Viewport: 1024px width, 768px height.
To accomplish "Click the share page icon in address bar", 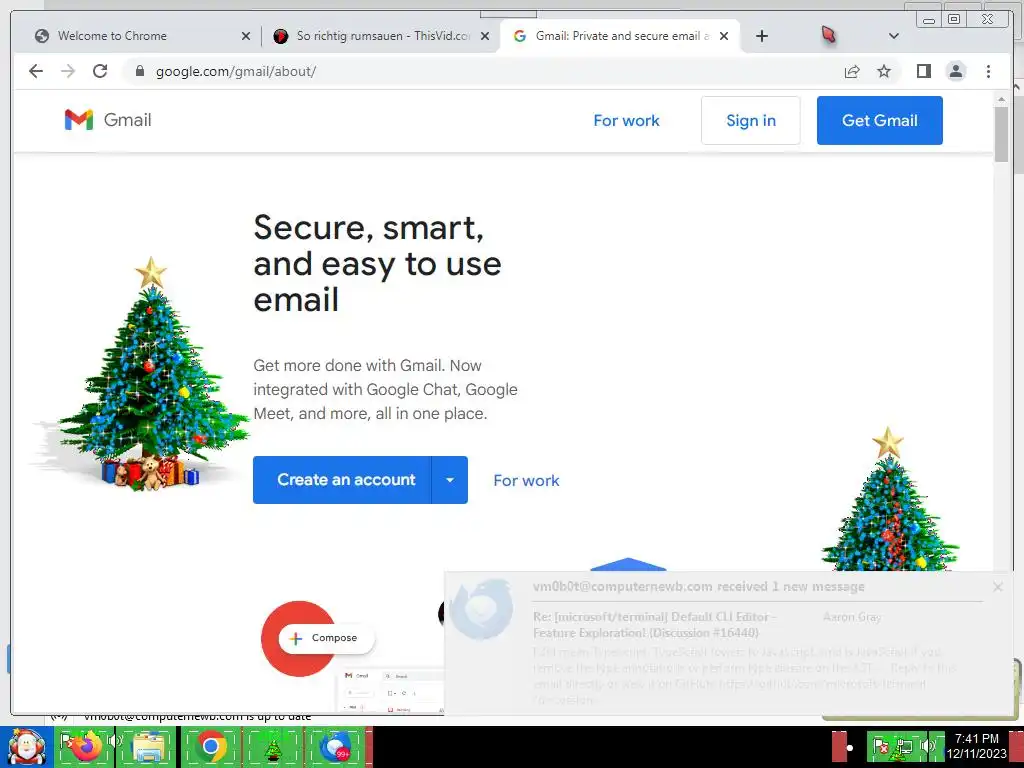I will pos(852,71).
